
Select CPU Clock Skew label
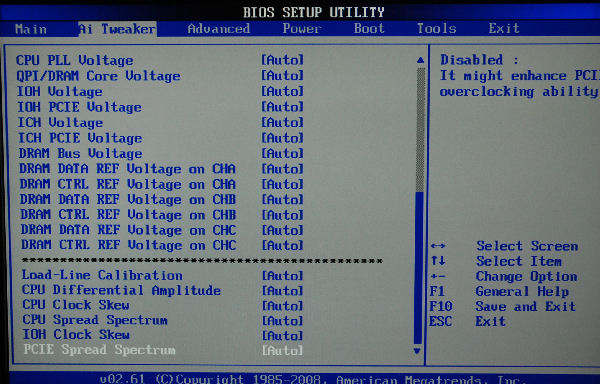point(76,305)
